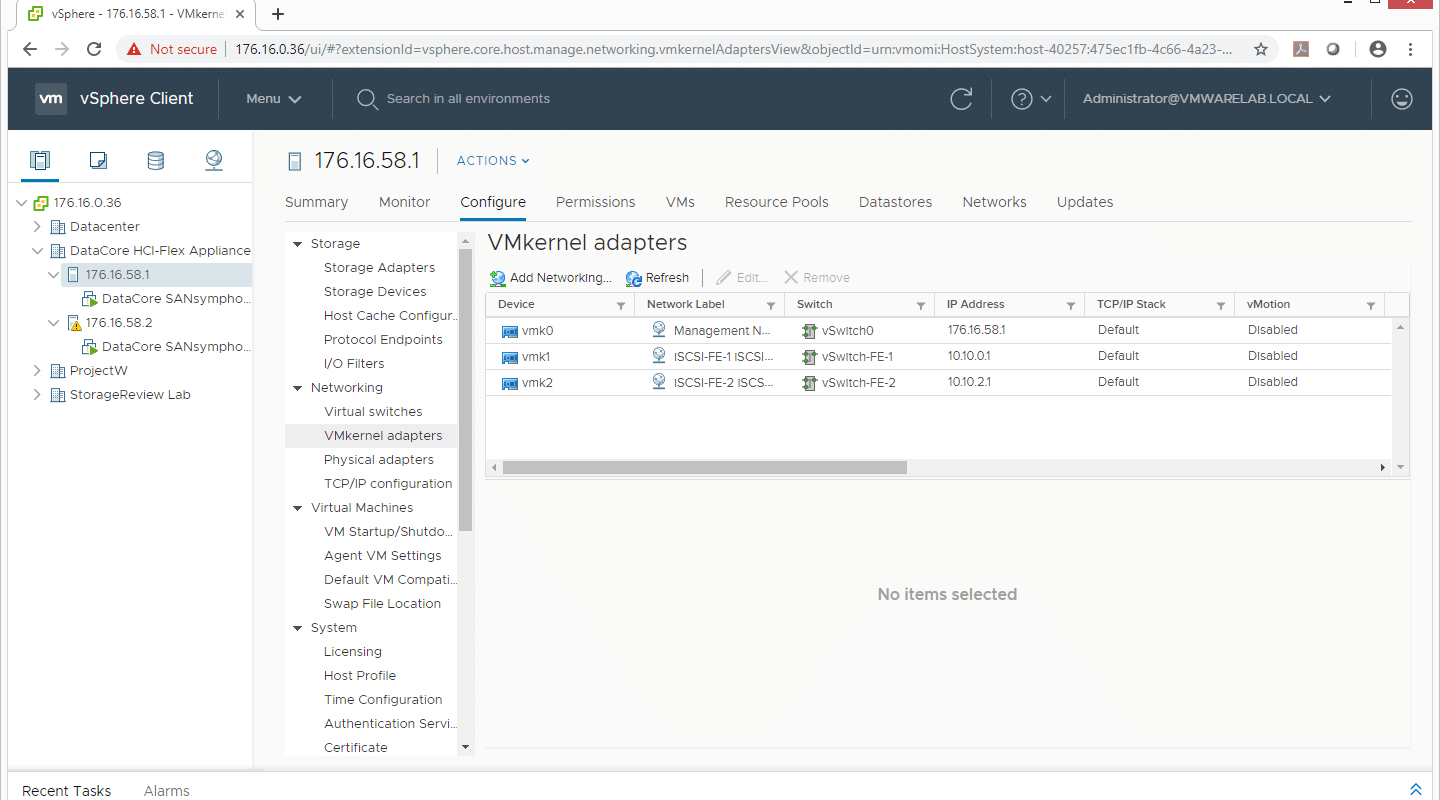This screenshot has height=800, width=1440.
Task: Expand the ProjectW tree node
Action: point(38,371)
